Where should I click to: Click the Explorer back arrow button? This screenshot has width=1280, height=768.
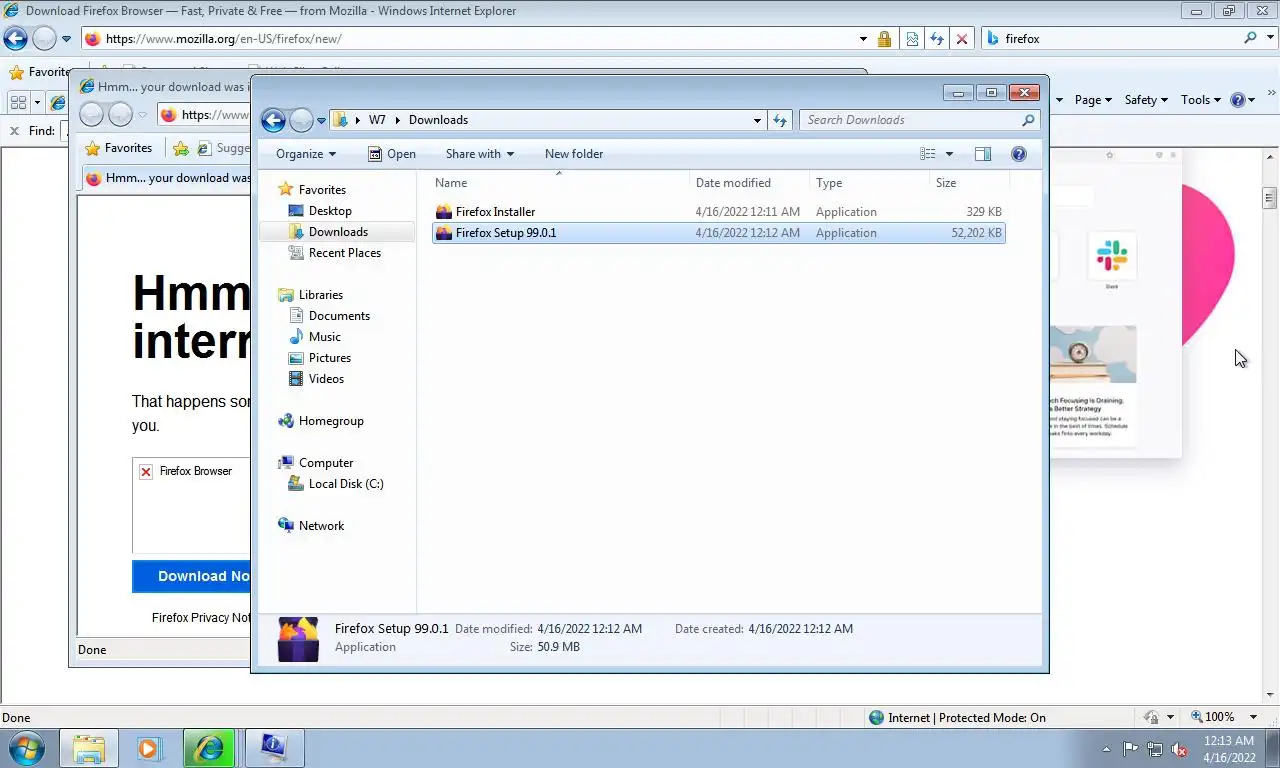[x=273, y=120]
